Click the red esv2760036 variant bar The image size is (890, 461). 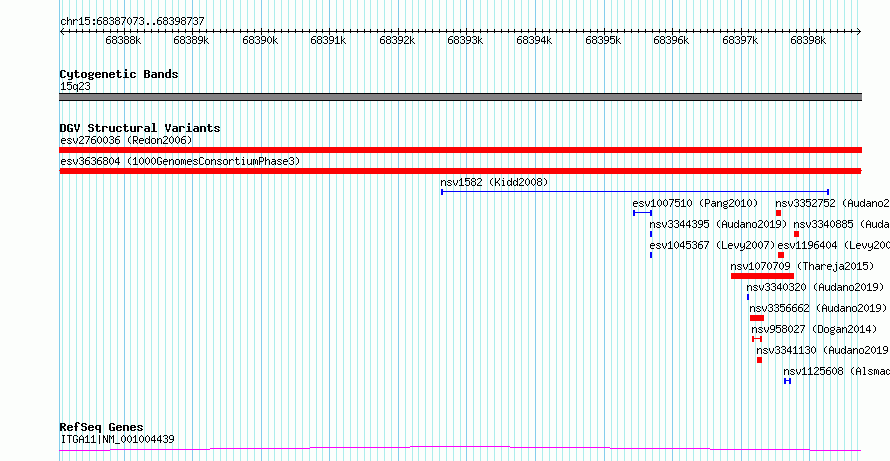point(460,150)
